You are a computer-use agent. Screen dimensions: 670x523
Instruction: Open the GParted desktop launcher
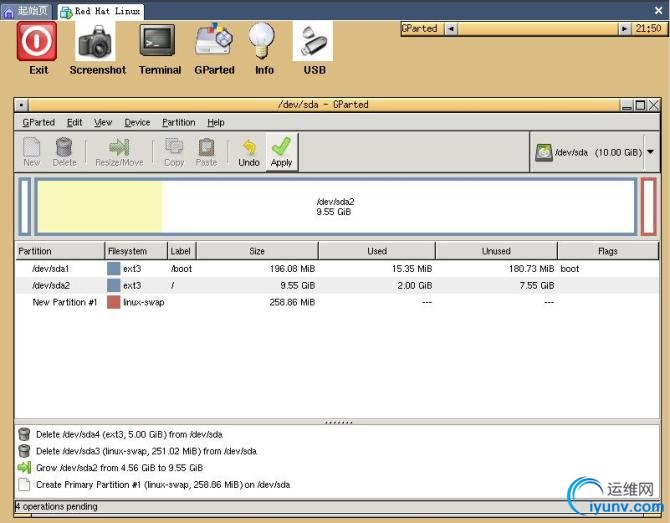coord(214,39)
